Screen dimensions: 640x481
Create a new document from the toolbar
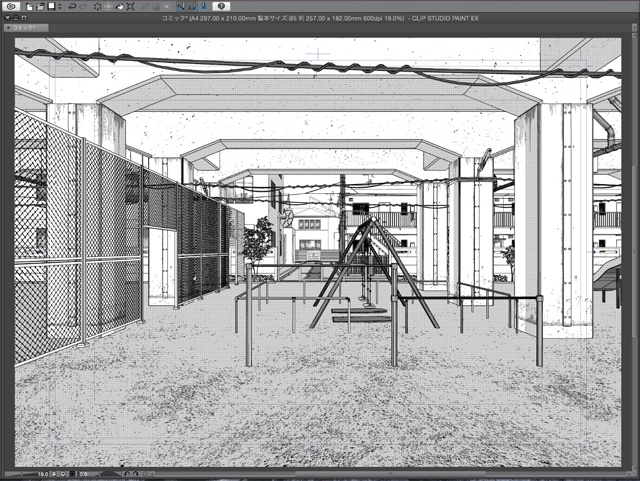[29, 6]
